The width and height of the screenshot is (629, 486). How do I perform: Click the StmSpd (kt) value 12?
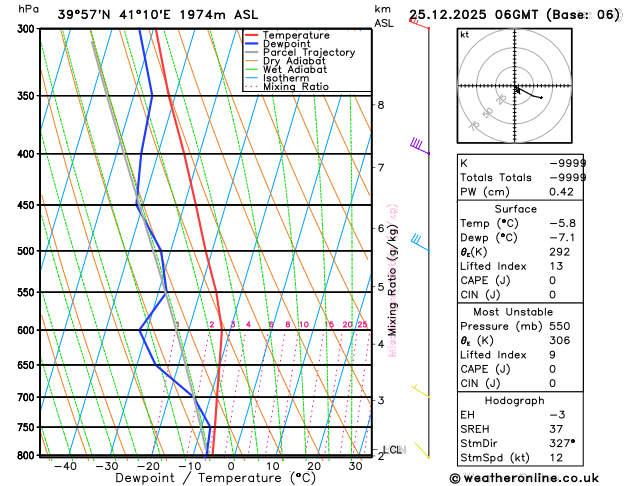(x=556, y=458)
